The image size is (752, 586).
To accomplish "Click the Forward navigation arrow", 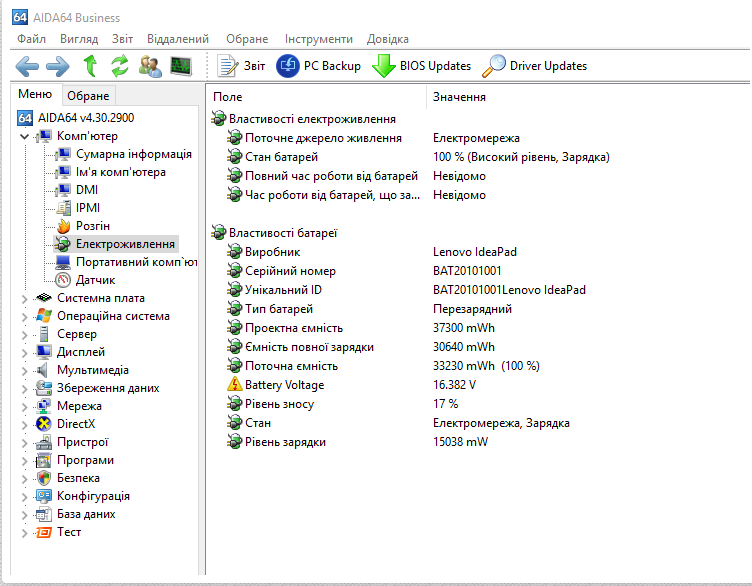I will [x=58, y=66].
